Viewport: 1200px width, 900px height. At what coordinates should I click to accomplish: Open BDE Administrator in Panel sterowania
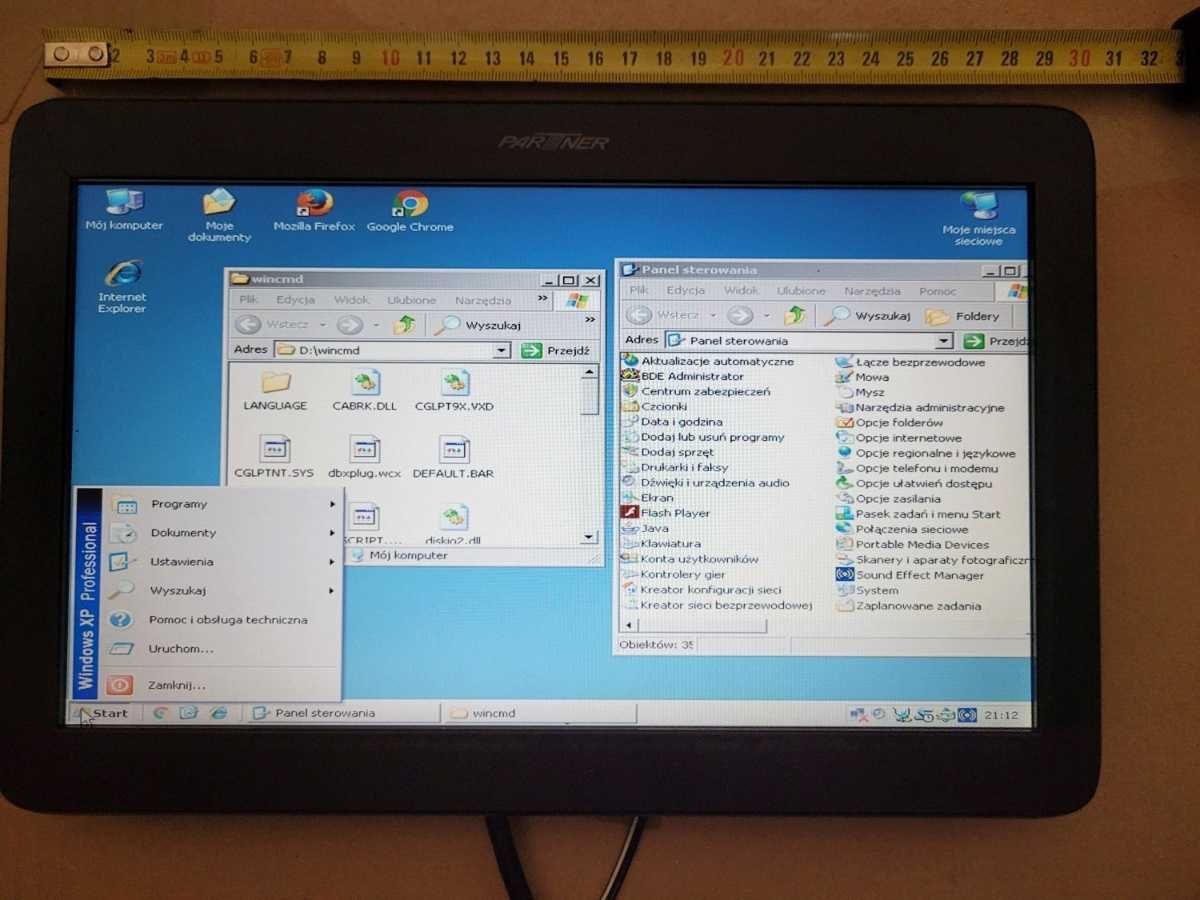683,376
